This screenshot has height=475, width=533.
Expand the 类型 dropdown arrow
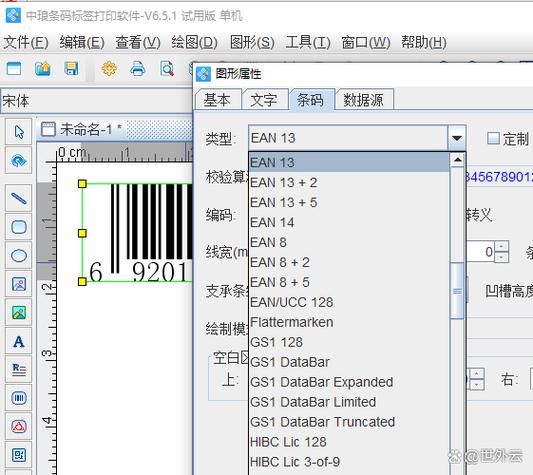coord(457,138)
